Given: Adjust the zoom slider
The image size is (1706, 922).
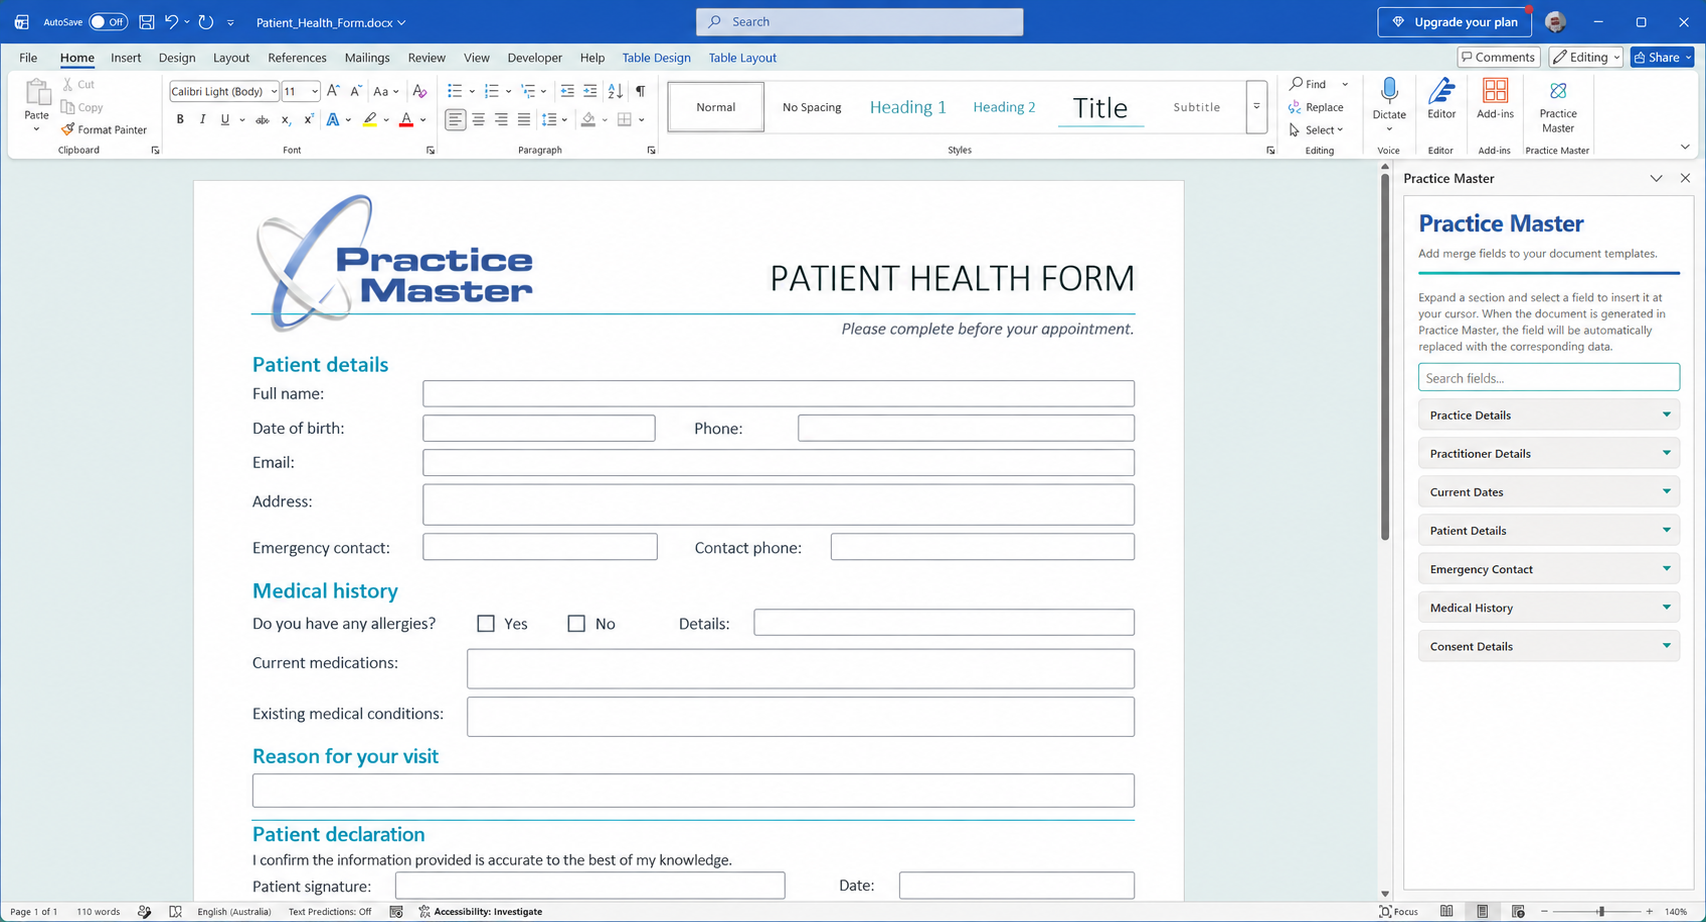Looking at the screenshot, I should coord(1601,912).
